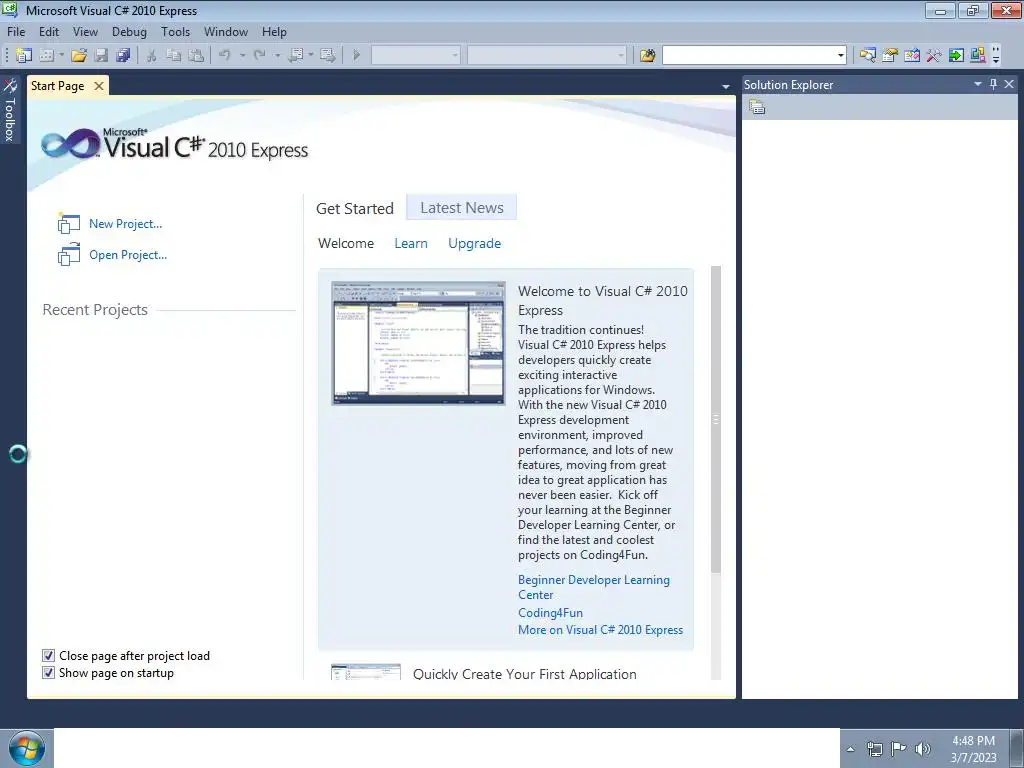Click the Properties icon inside Solution Explorer
This screenshot has height=768, width=1024.
tap(757, 107)
